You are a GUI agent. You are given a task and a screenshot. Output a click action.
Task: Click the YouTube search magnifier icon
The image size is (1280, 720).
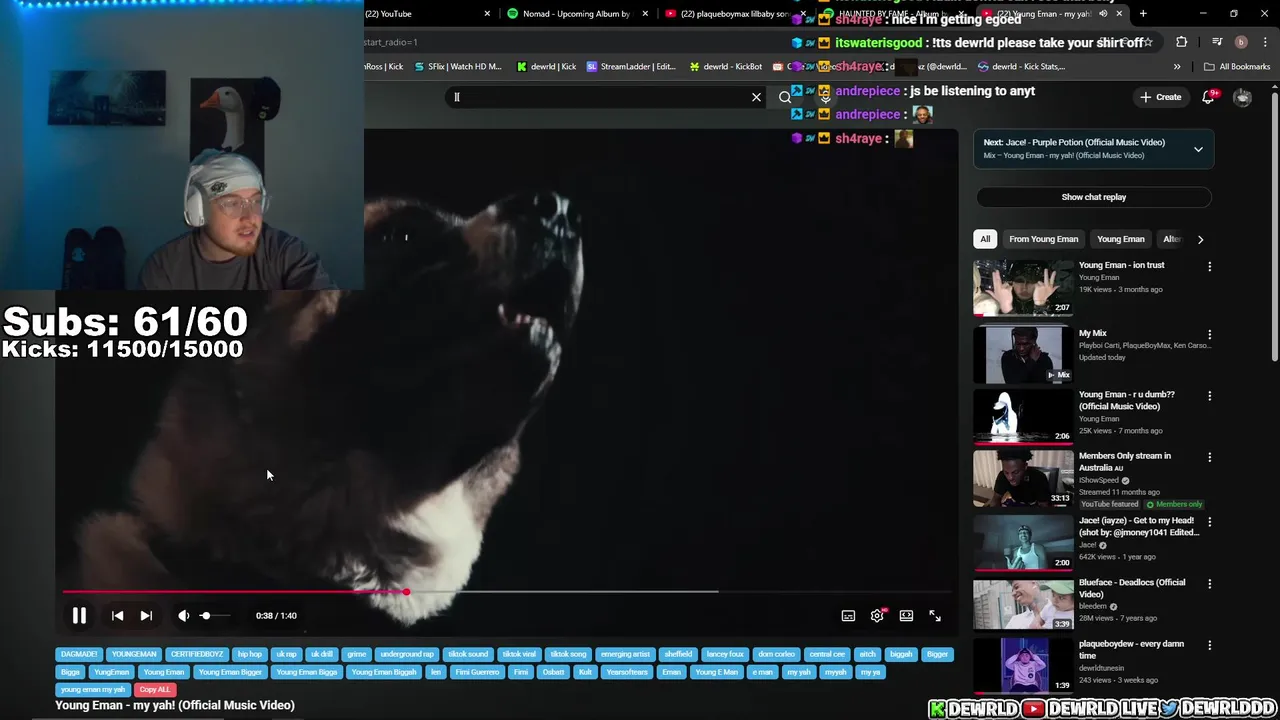[x=785, y=97]
